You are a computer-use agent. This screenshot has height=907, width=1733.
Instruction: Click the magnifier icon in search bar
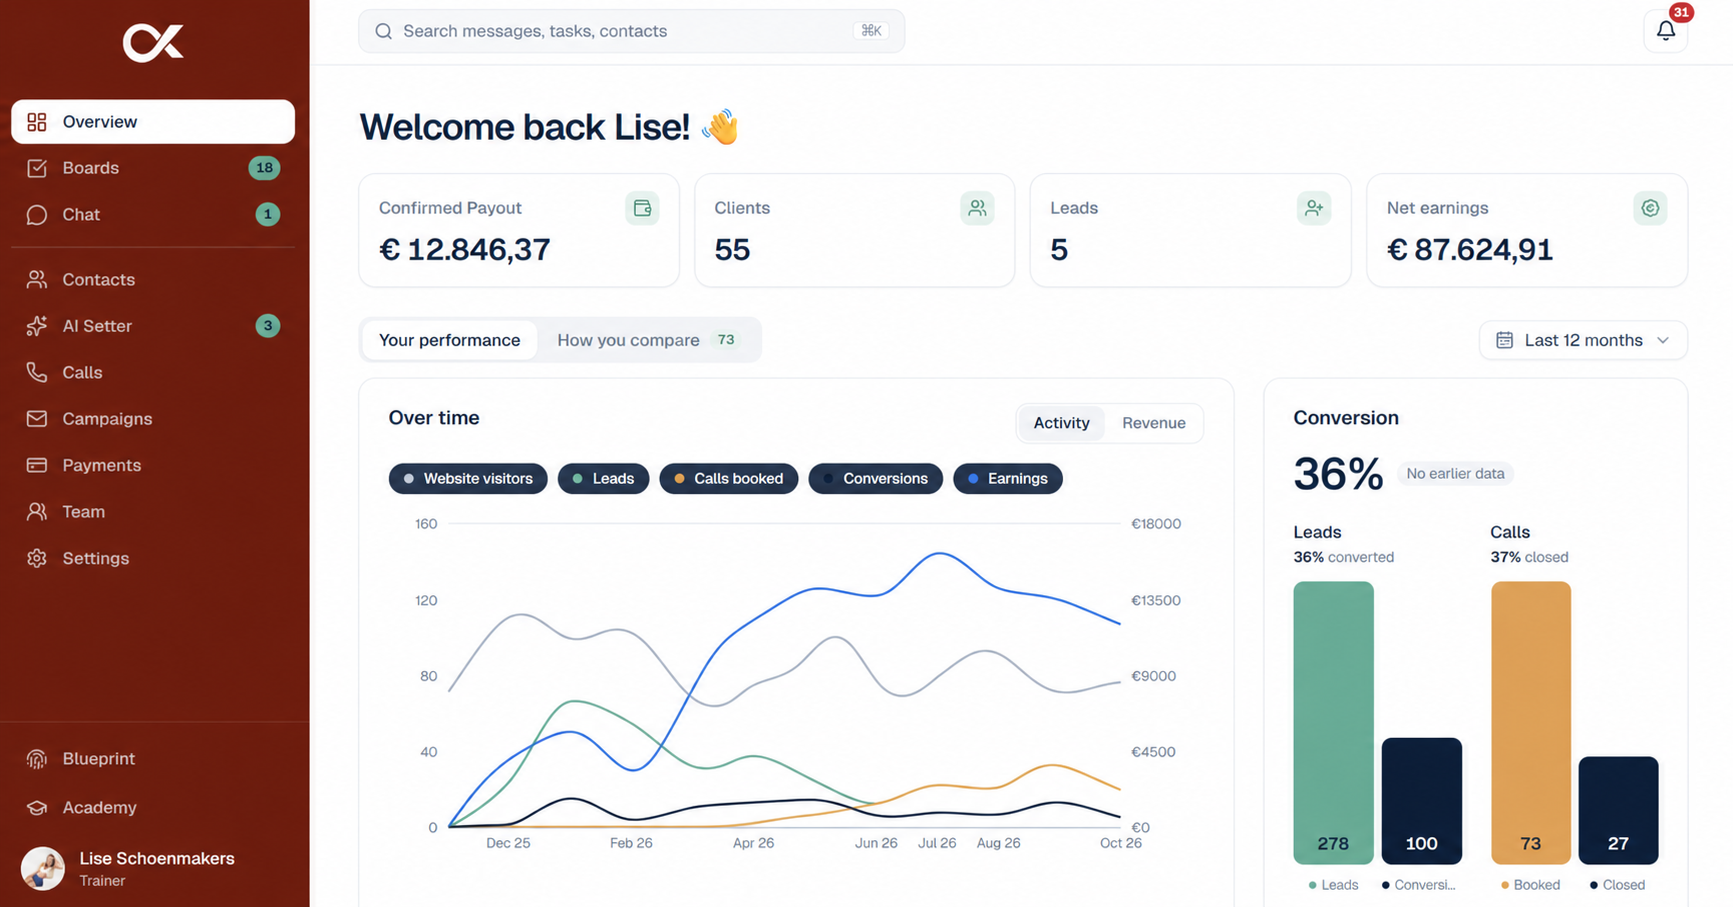click(x=383, y=31)
